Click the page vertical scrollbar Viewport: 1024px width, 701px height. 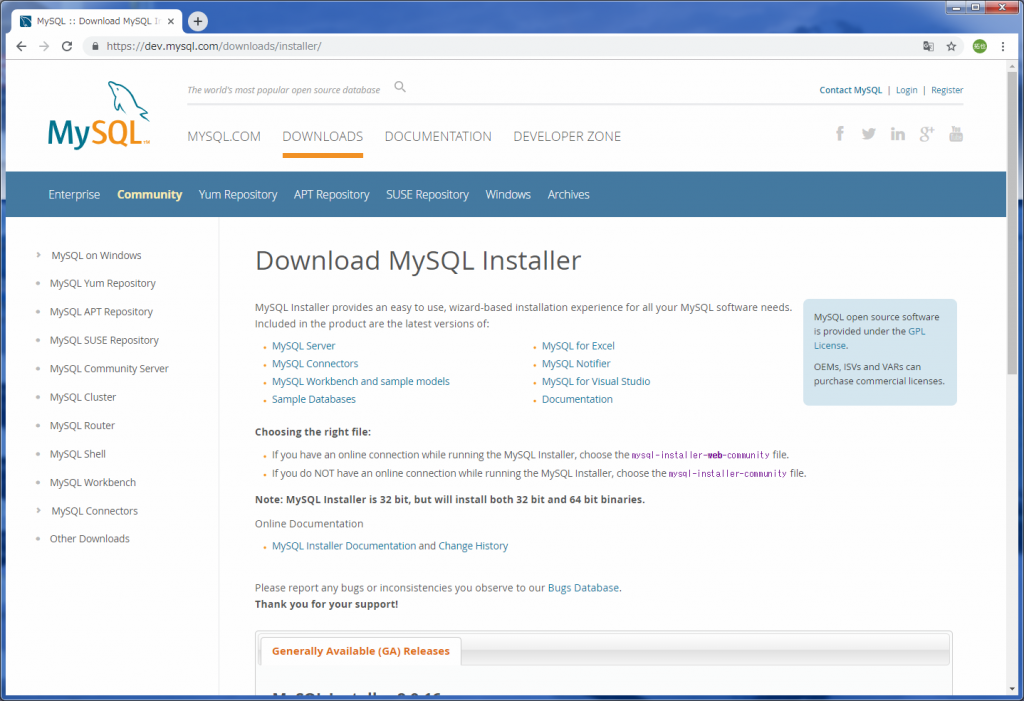pos(1012,300)
